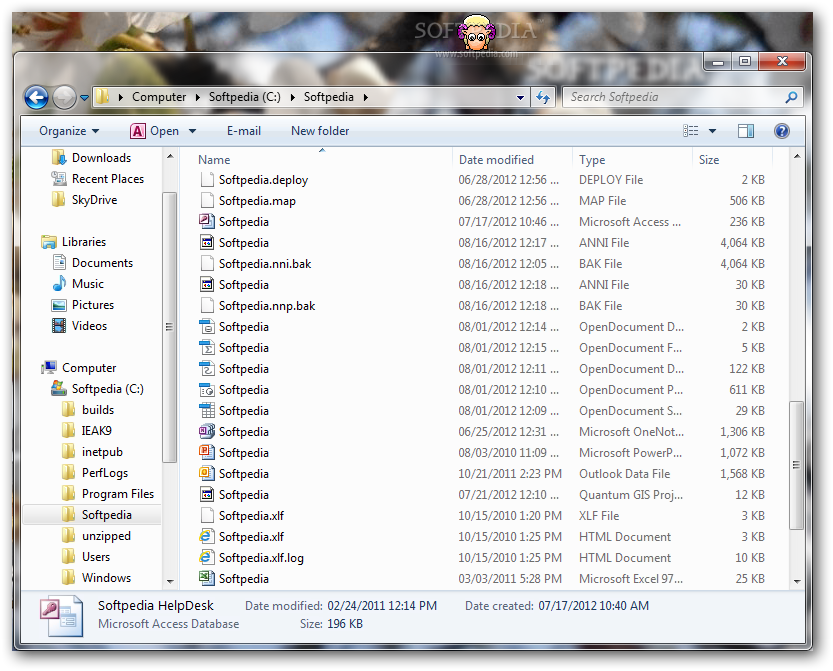The image size is (833, 671).
Task: Select the Softpedia.xlf.log HTML document icon
Action: (207, 557)
